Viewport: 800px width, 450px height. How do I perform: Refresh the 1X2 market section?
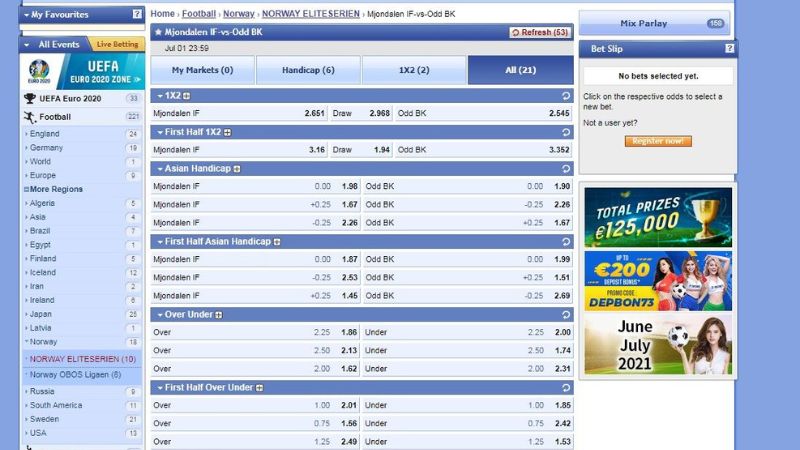565,96
